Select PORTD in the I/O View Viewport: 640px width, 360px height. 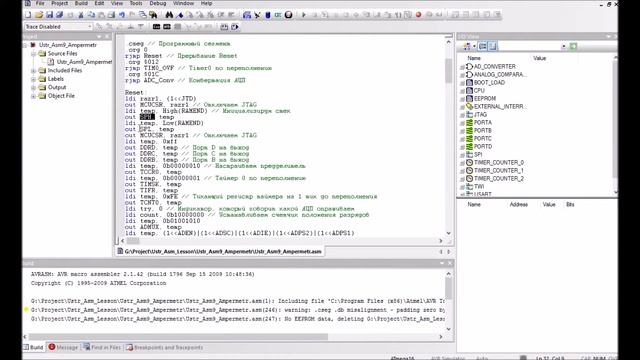tap(483, 147)
